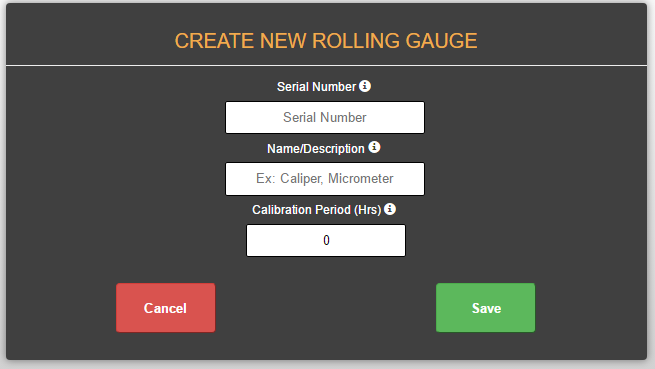655x369 pixels.
Task: Save the new rolling gauge
Action: [485, 308]
